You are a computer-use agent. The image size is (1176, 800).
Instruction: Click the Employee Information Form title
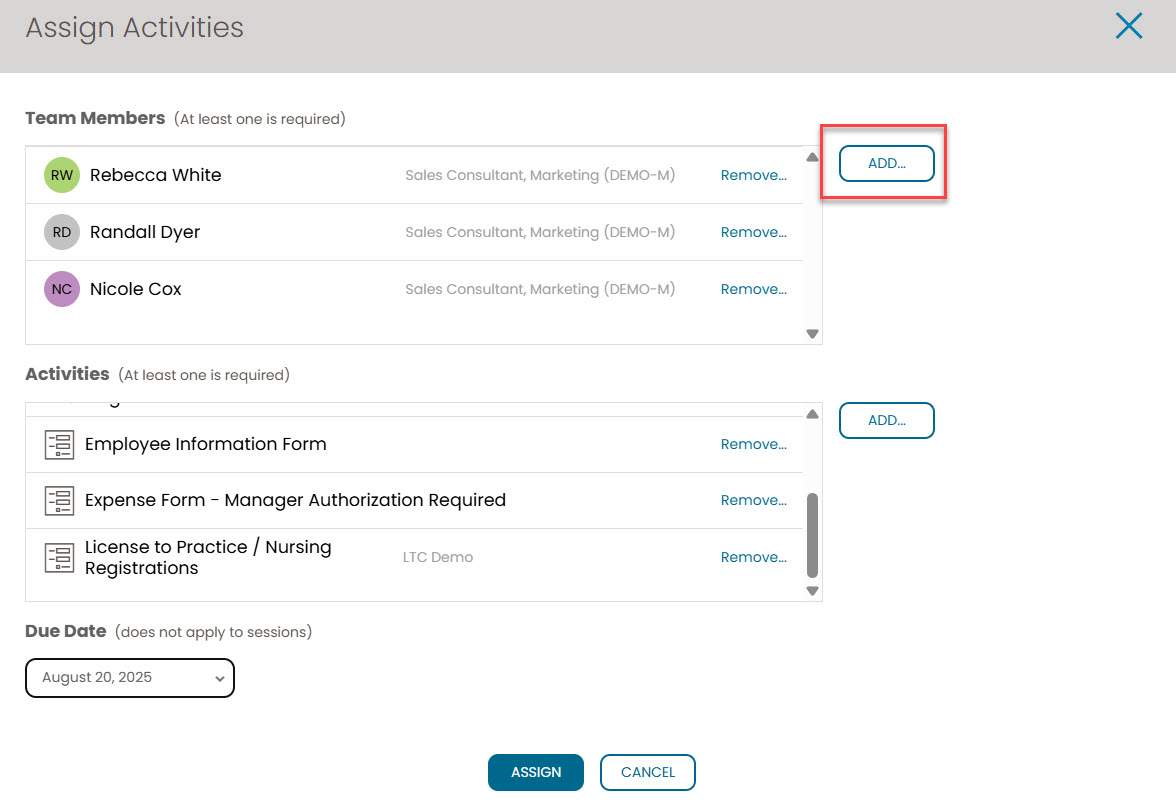click(x=206, y=445)
